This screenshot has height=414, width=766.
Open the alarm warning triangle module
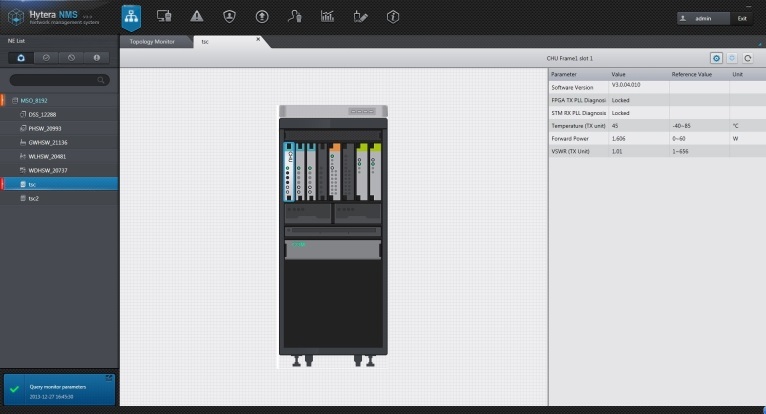pos(197,17)
